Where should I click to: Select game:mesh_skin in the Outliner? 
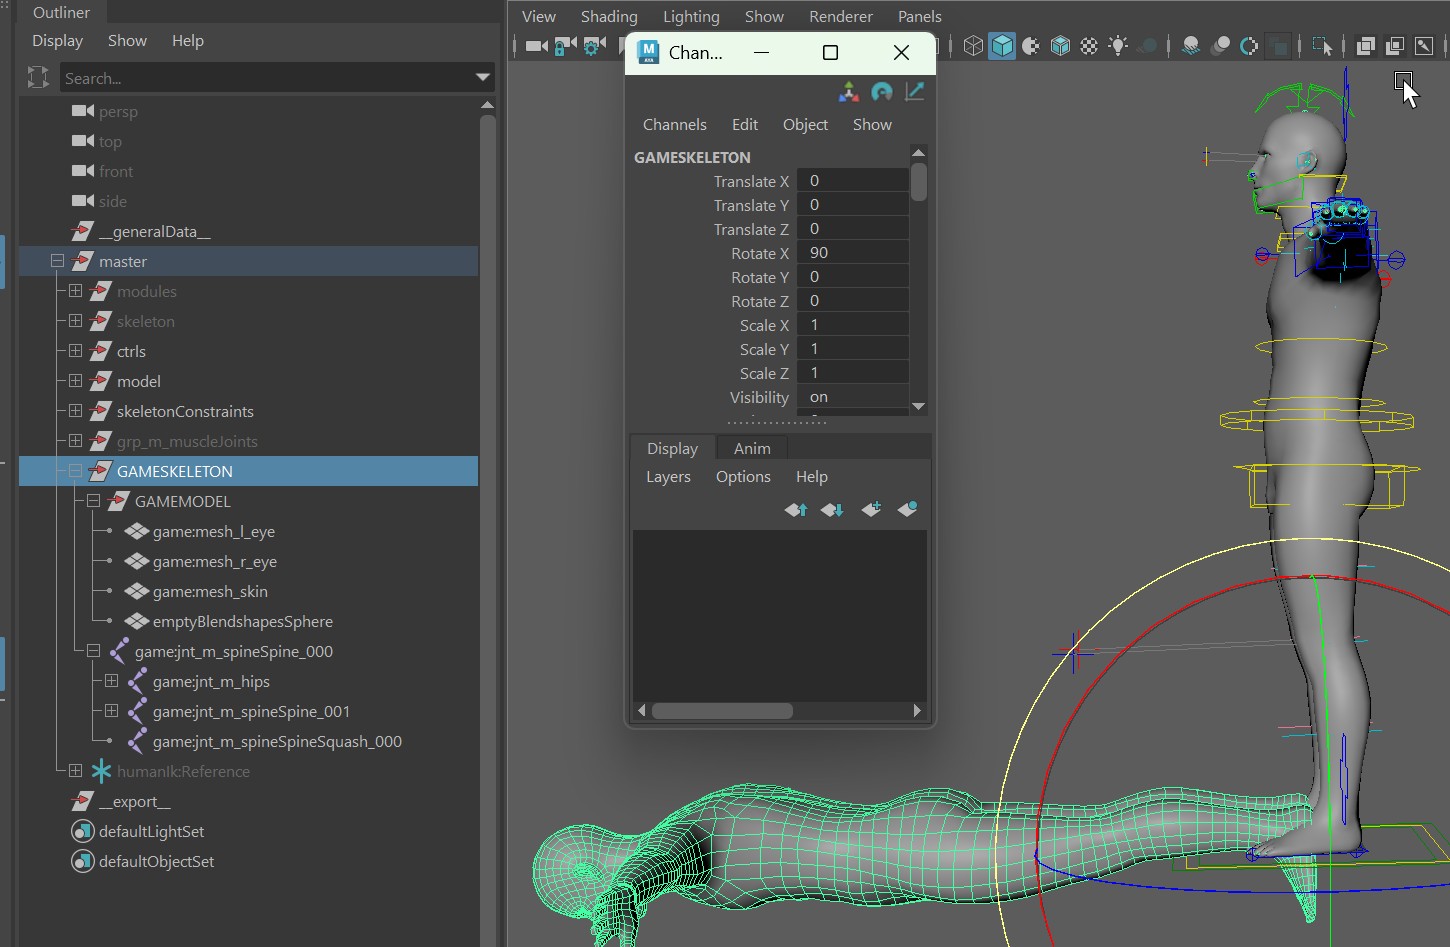click(x=210, y=591)
